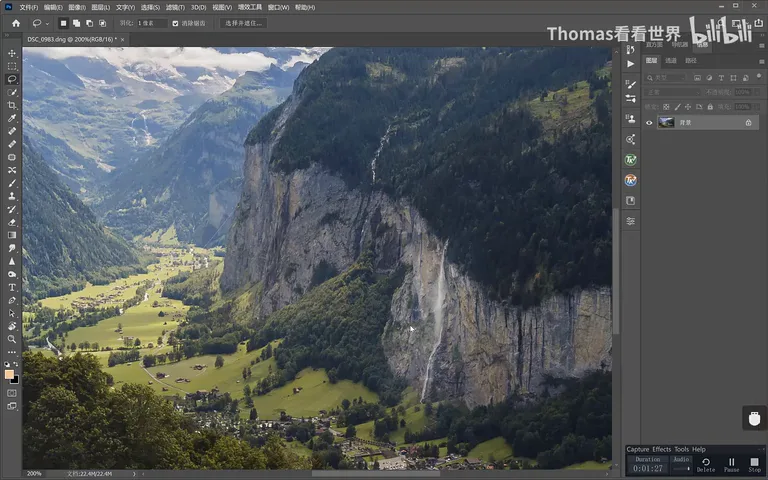Open the 文件(F) menu
The image size is (768, 480).
pos(28,7)
